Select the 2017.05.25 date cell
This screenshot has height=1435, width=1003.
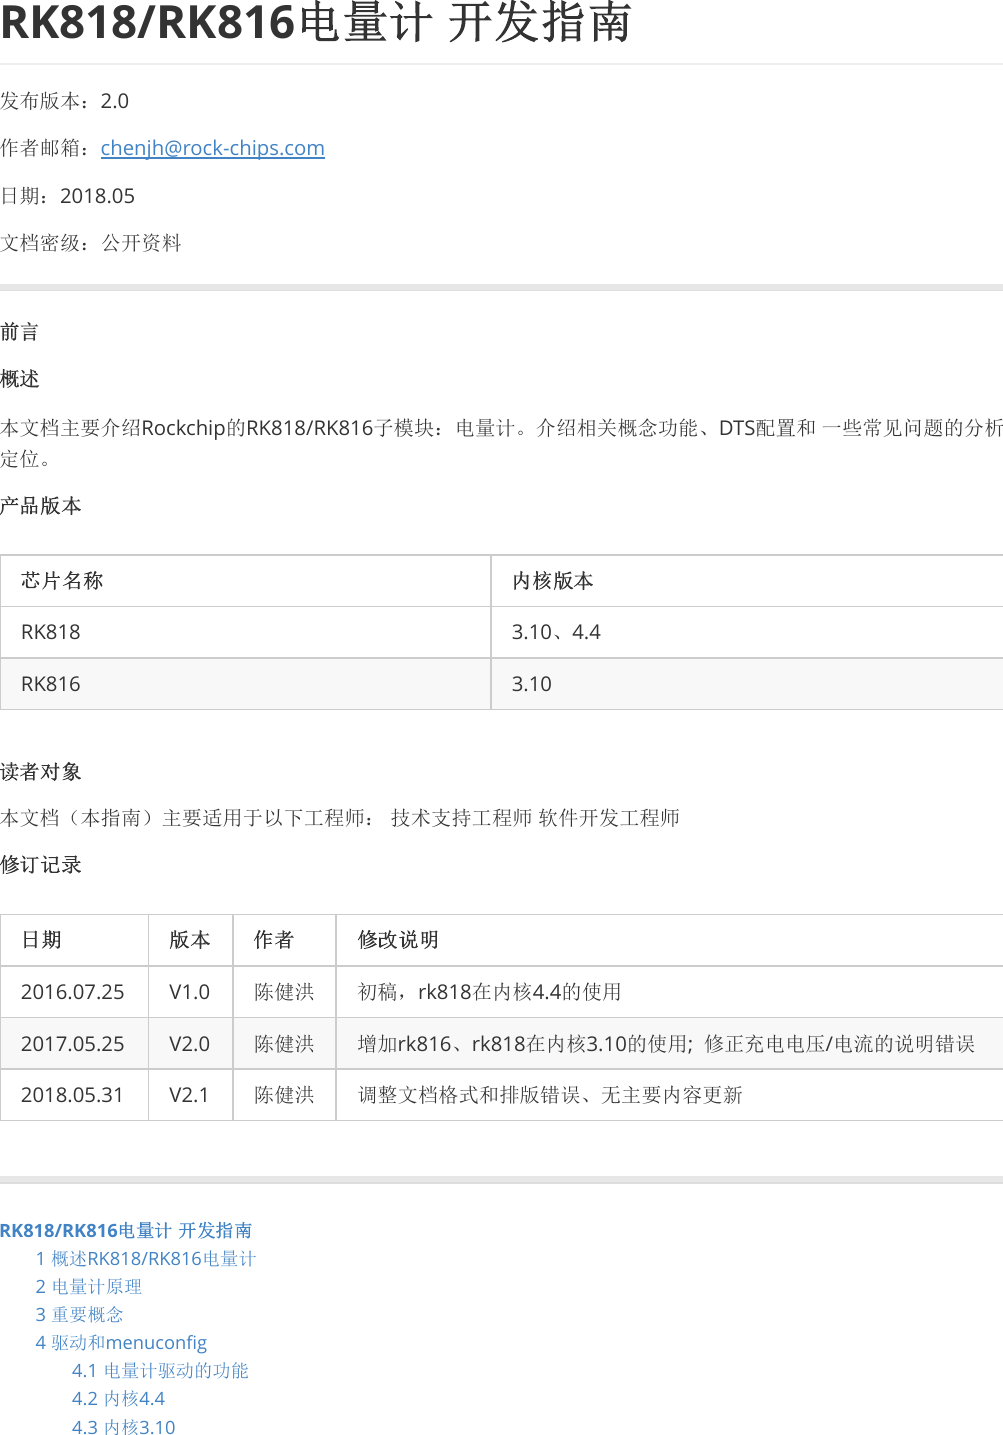click(x=73, y=1044)
